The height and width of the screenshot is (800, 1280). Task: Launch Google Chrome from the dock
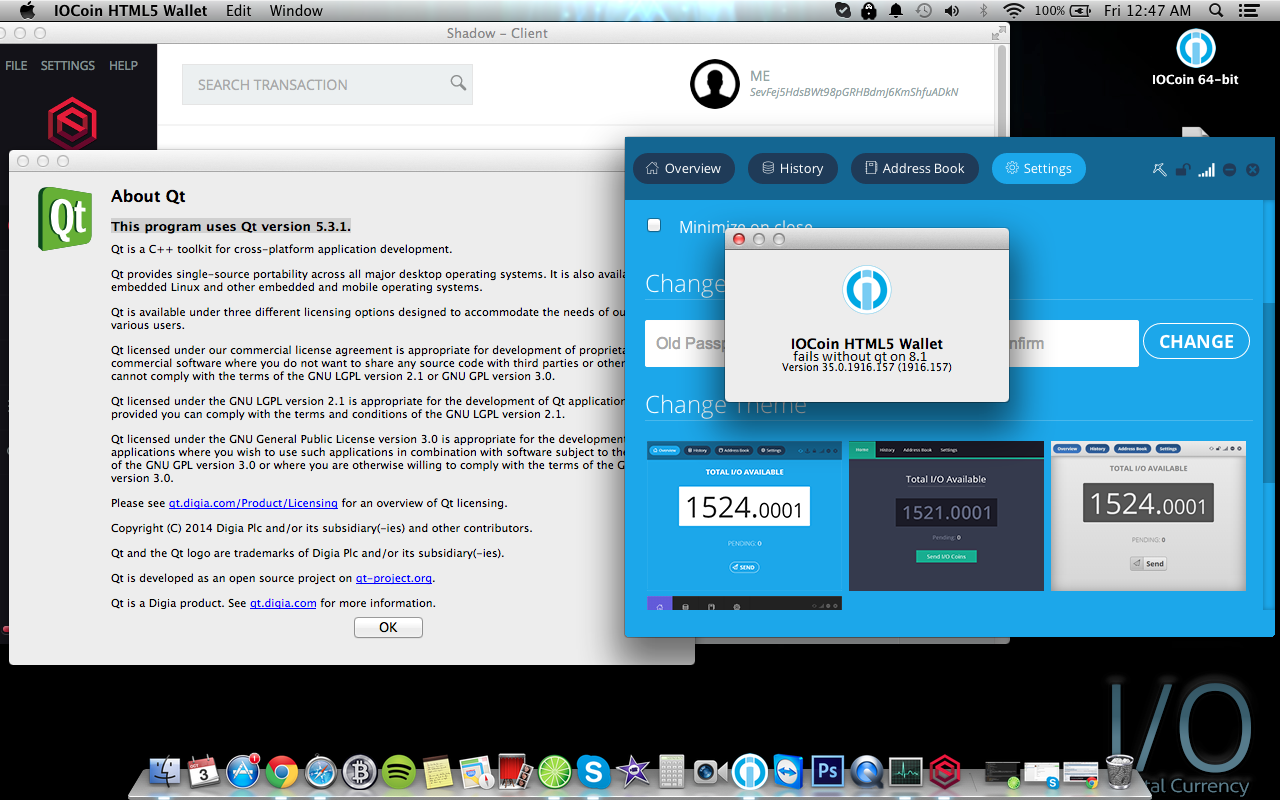(282, 771)
